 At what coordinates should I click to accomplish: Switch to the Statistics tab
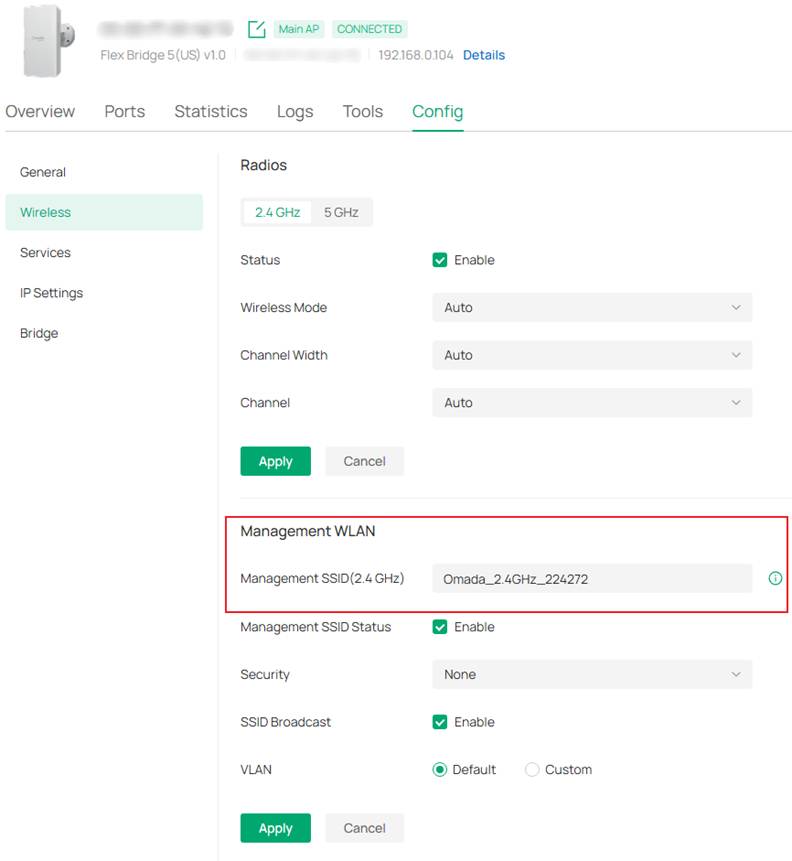pos(211,111)
